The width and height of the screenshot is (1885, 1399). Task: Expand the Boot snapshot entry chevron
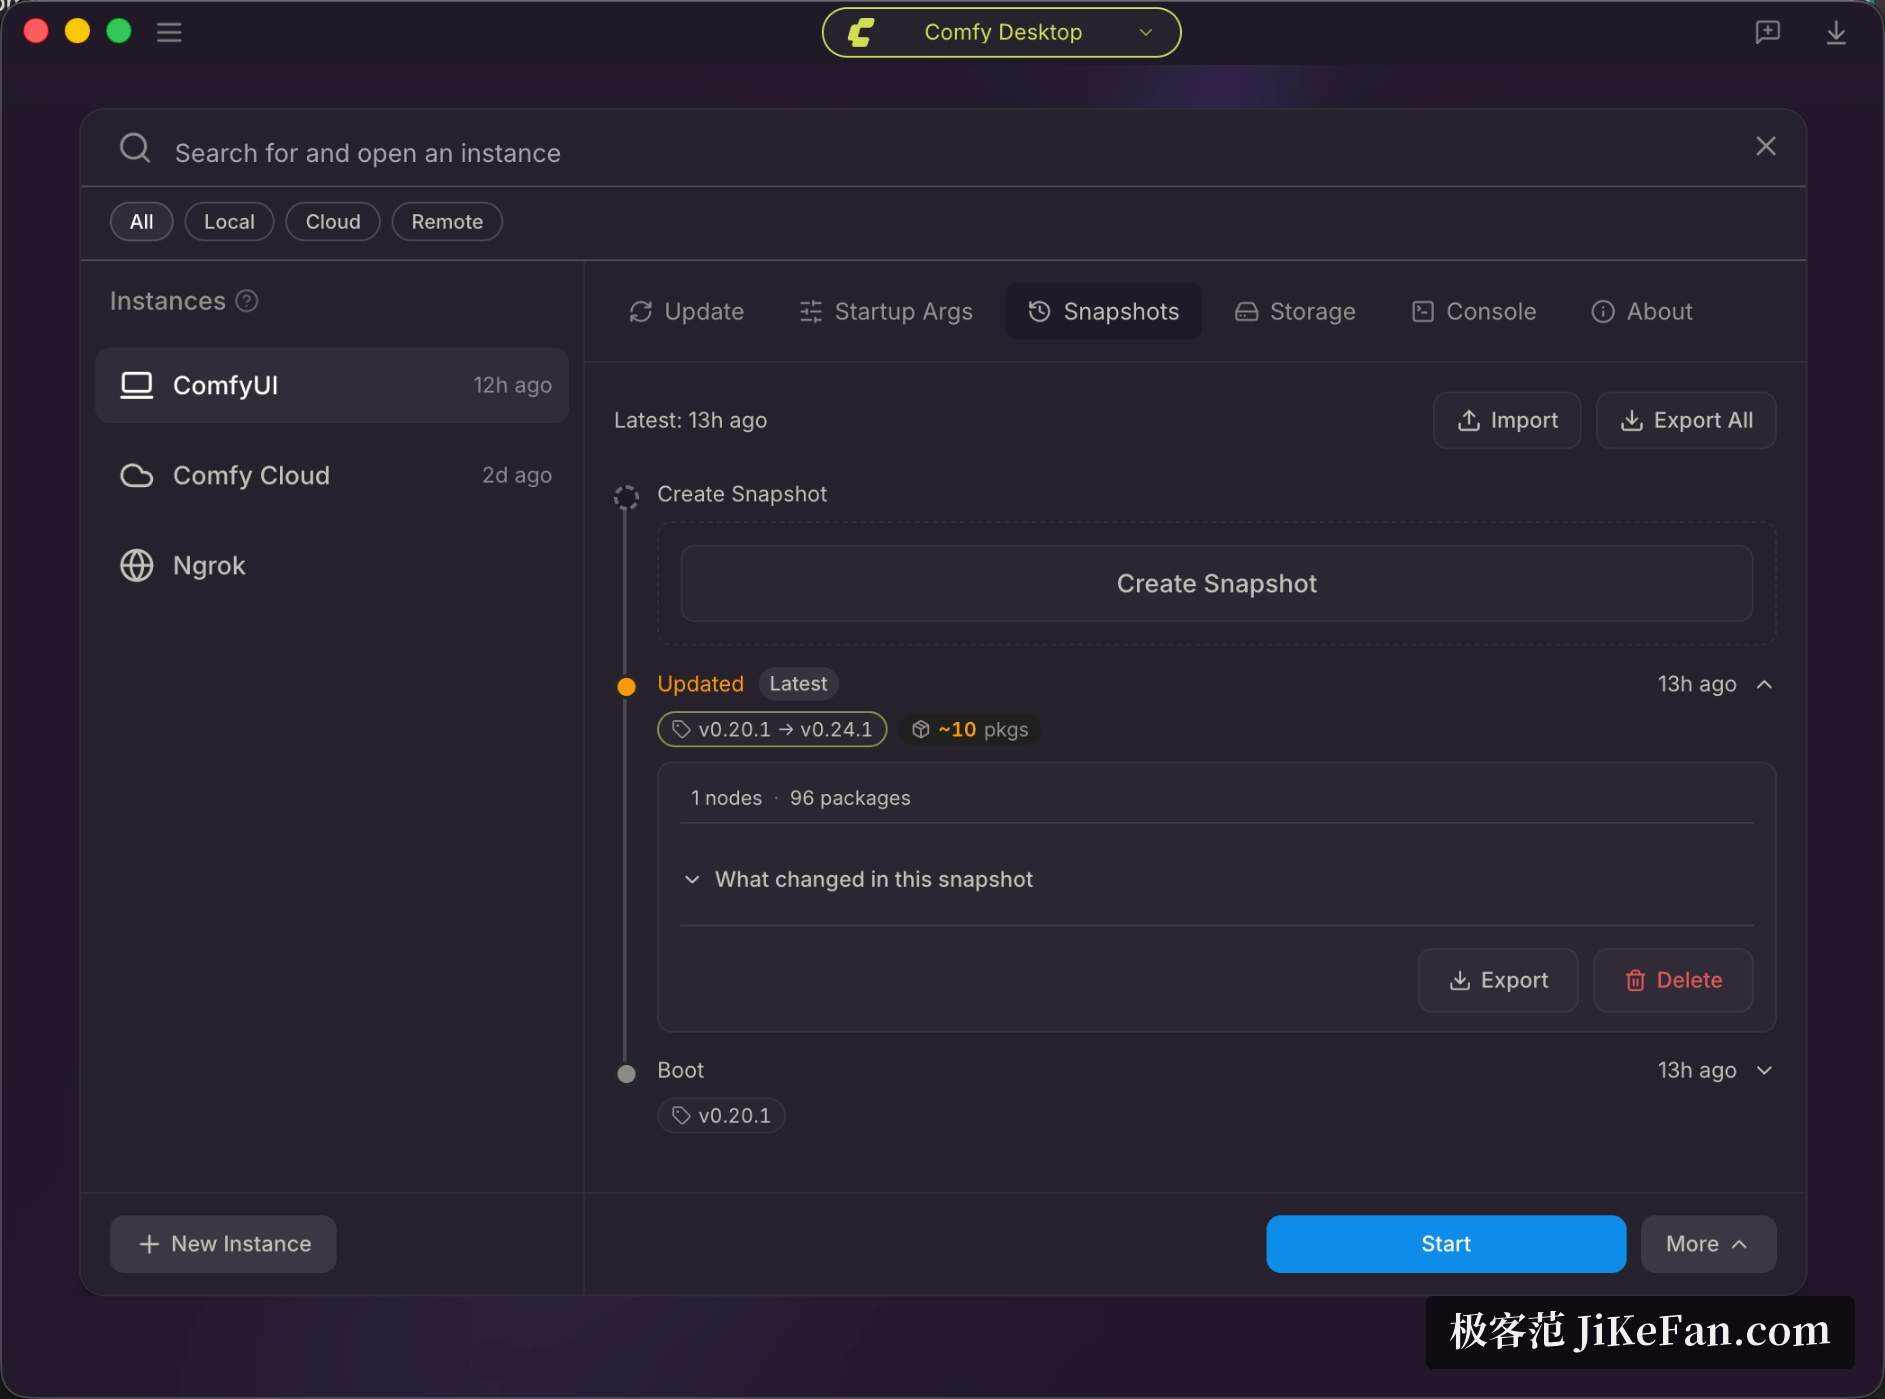[1764, 1070]
